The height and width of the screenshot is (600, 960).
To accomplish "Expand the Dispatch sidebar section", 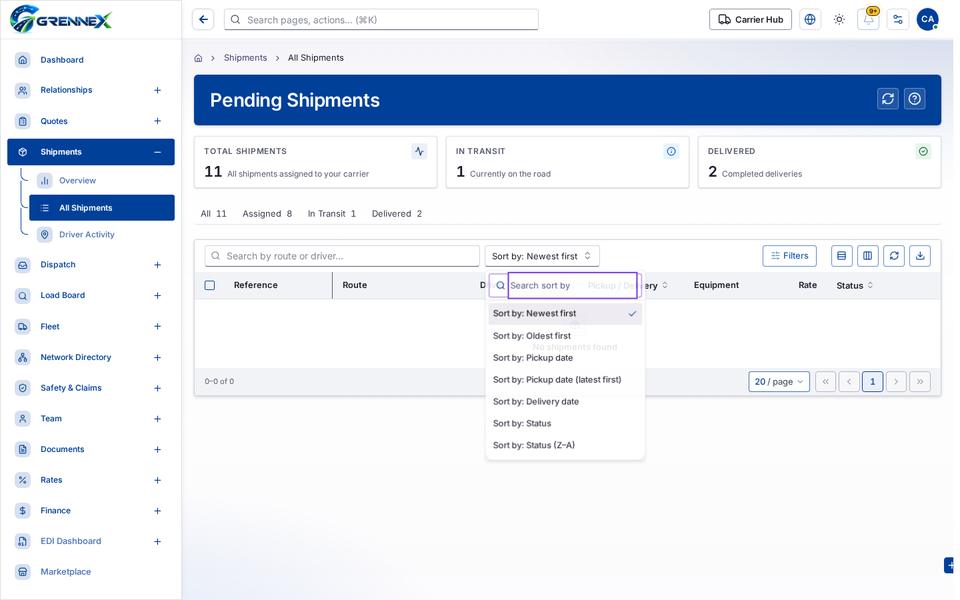I will click(x=157, y=265).
